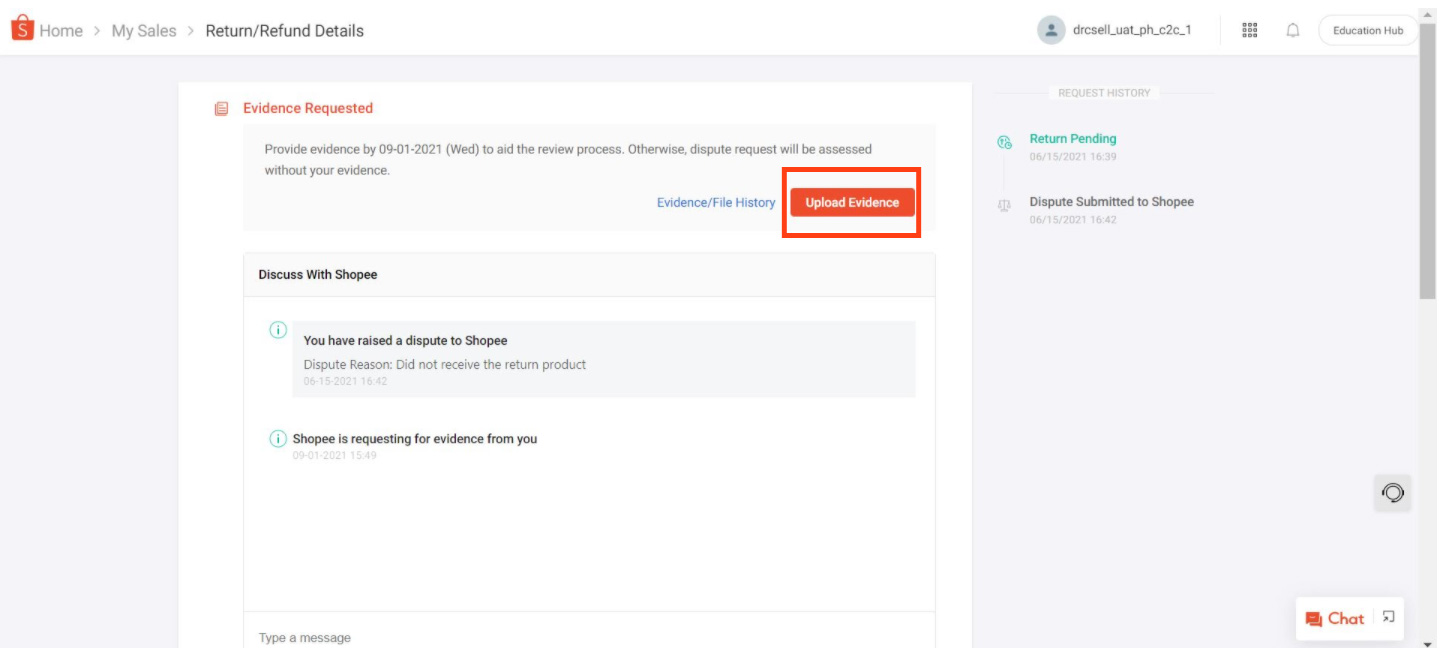The width and height of the screenshot is (1445, 654).
Task: Navigate to Home breadcrumb
Action: [x=62, y=30]
